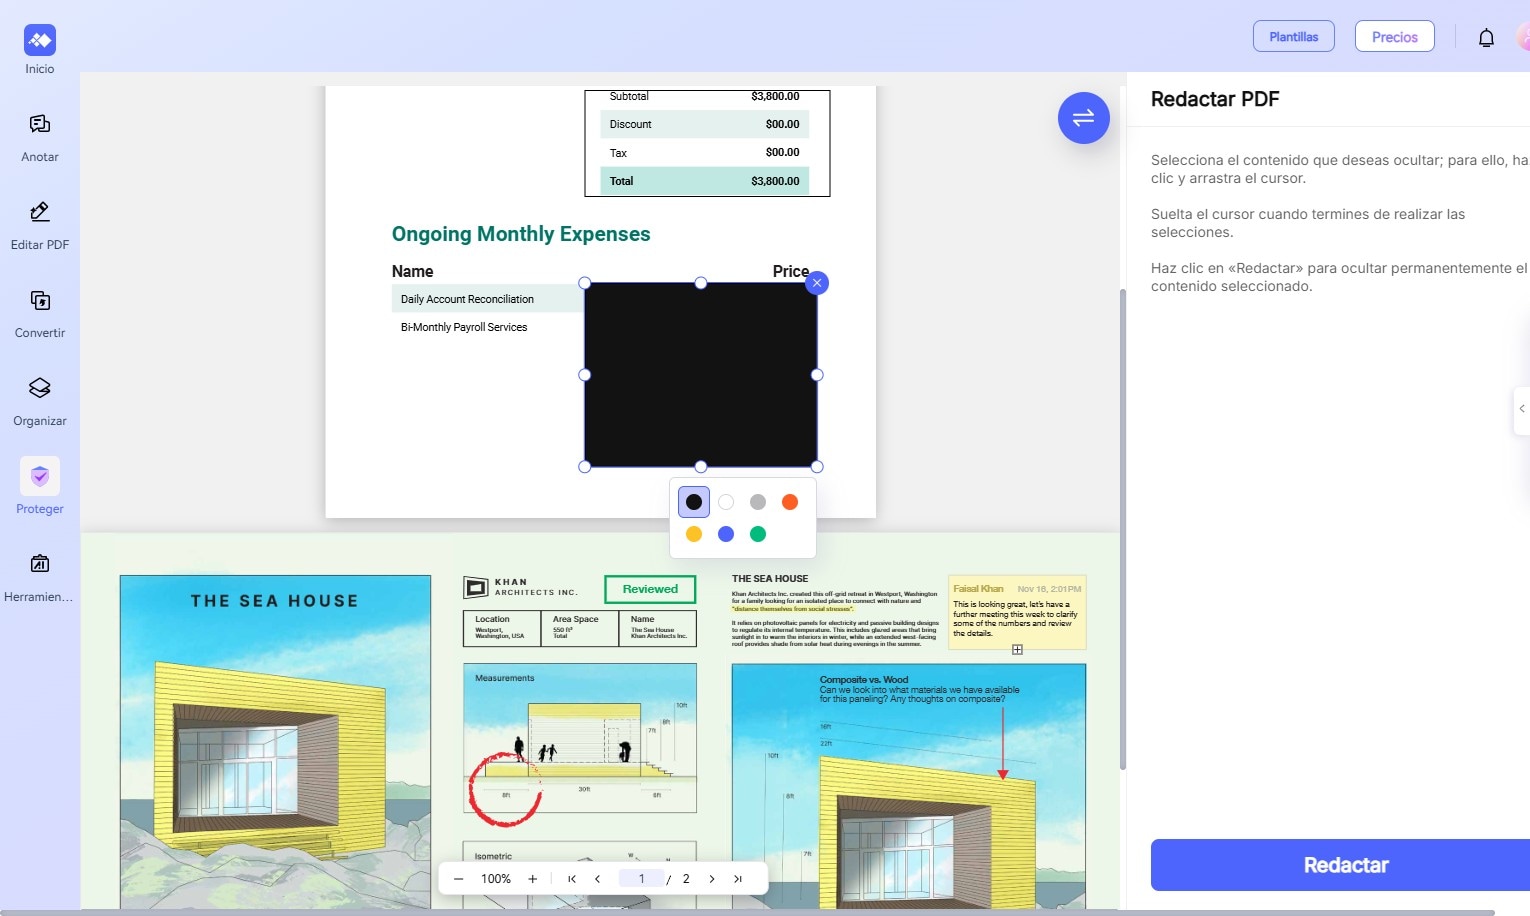Open the Editar PDF tool
This screenshot has width=1530, height=916.
click(x=40, y=225)
